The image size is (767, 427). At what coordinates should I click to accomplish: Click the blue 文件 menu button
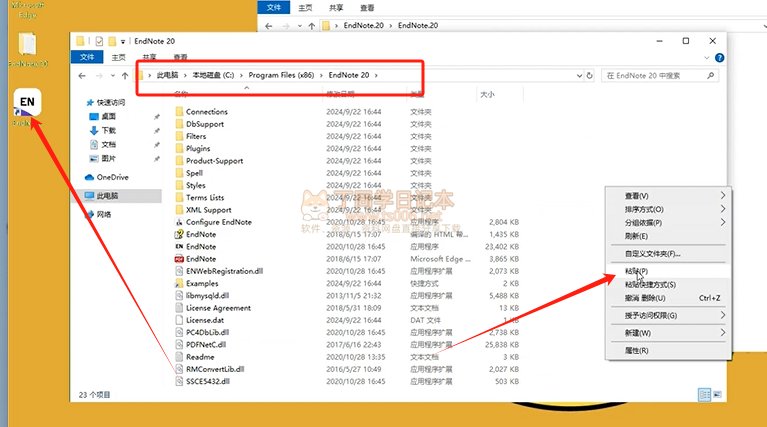[x=87, y=57]
